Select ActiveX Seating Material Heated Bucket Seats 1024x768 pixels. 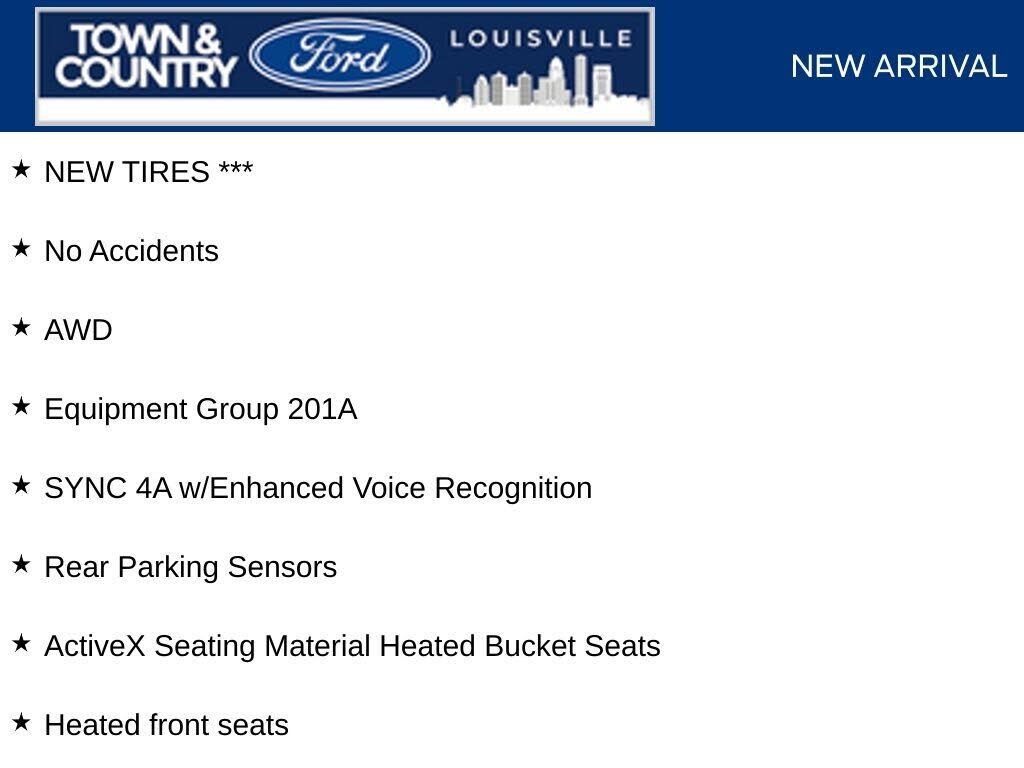tap(353, 647)
